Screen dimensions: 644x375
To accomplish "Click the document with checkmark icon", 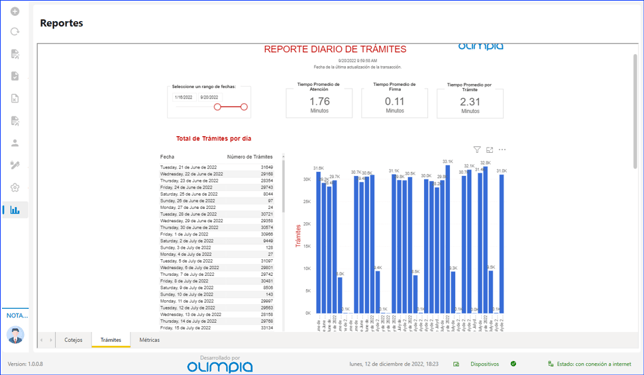I will click(15, 76).
